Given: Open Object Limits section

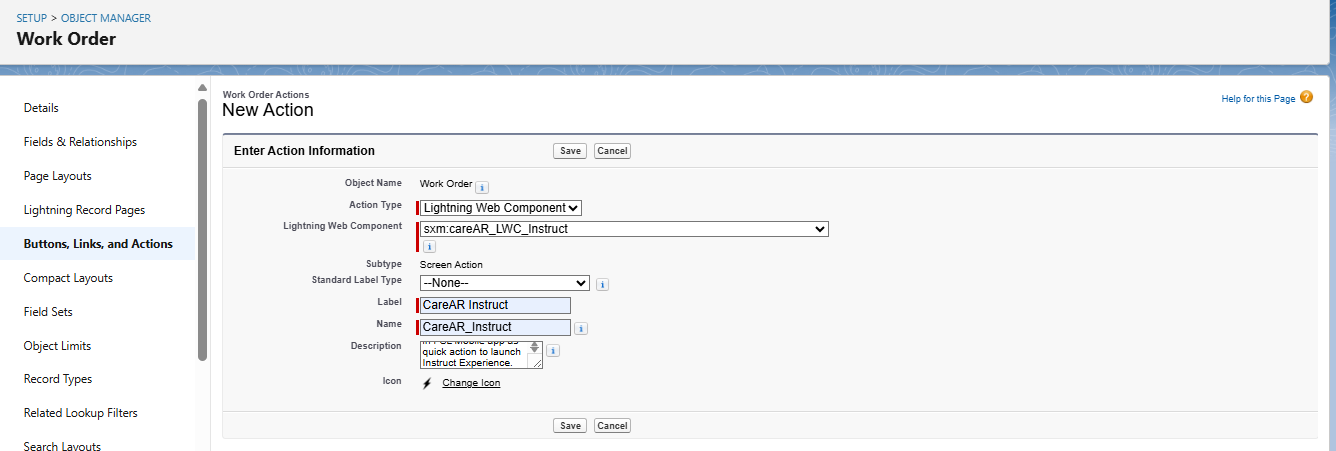Looking at the screenshot, I should 57,346.
